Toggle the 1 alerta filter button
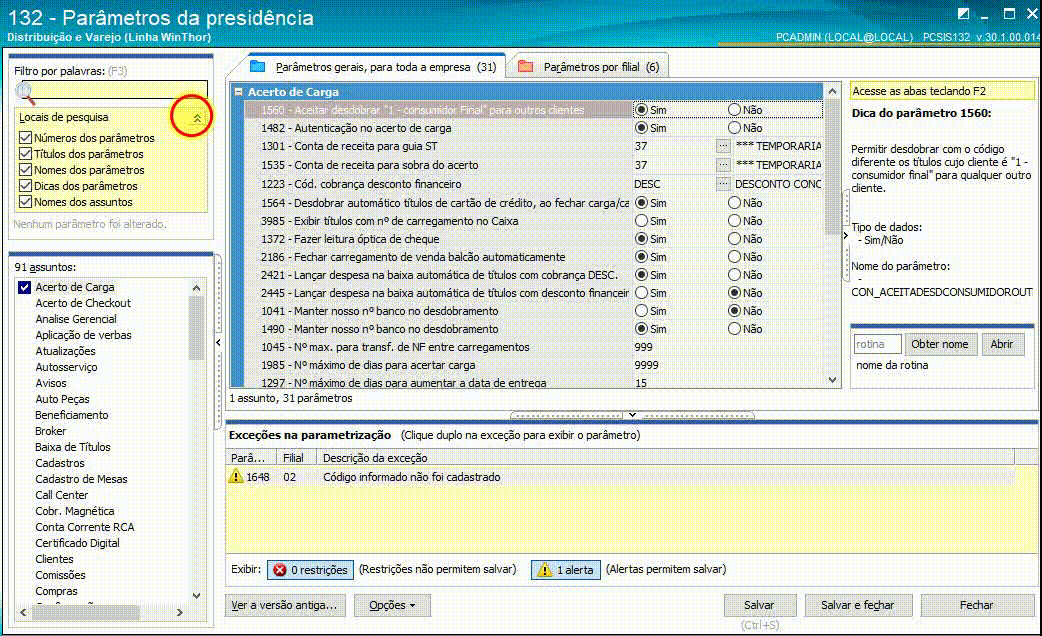This screenshot has height=636, width=1042. [x=566, y=570]
